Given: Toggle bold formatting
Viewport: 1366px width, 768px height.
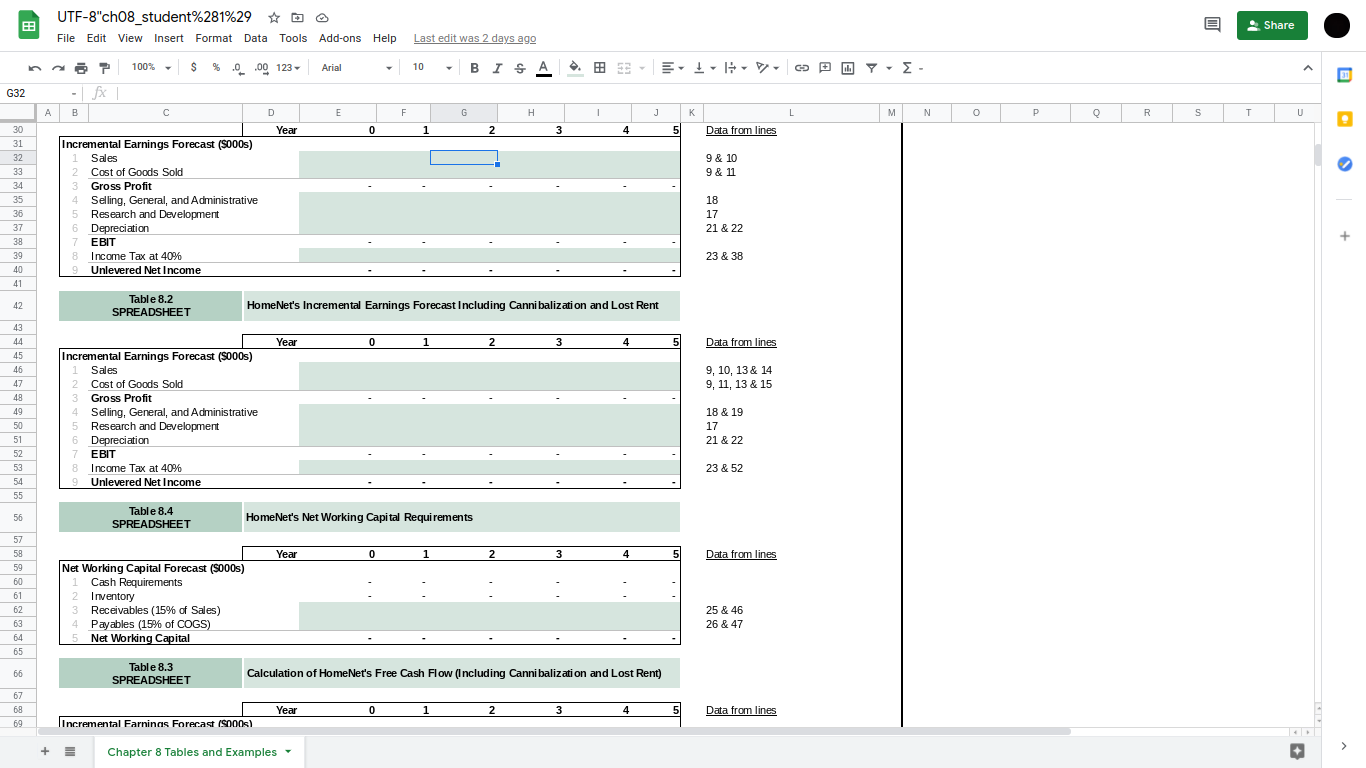Looking at the screenshot, I should [474, 67].
